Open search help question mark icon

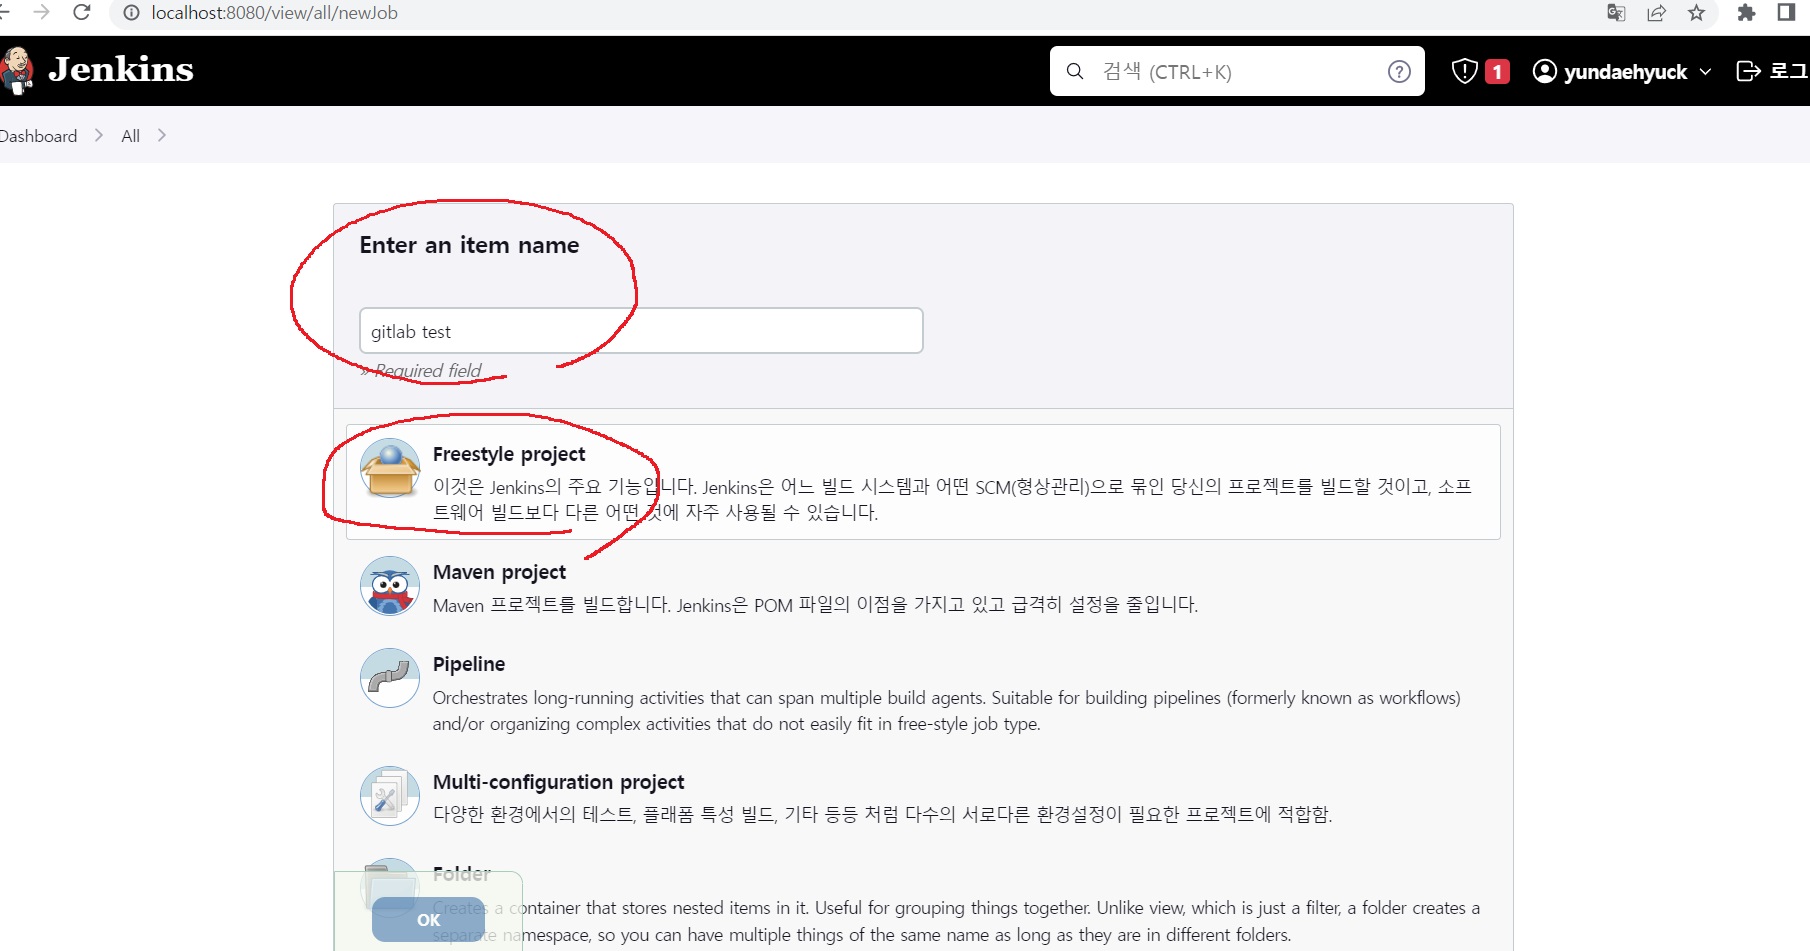pyautogui.click(x=1399, y=71)
